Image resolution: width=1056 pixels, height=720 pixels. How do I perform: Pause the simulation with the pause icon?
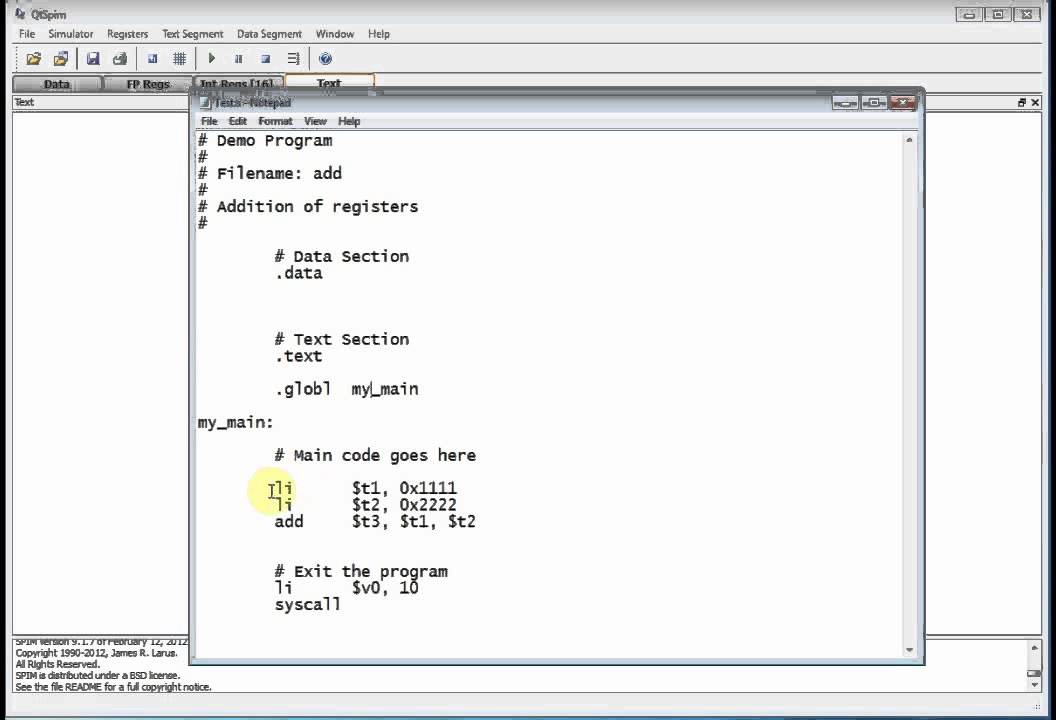(238, 59)
